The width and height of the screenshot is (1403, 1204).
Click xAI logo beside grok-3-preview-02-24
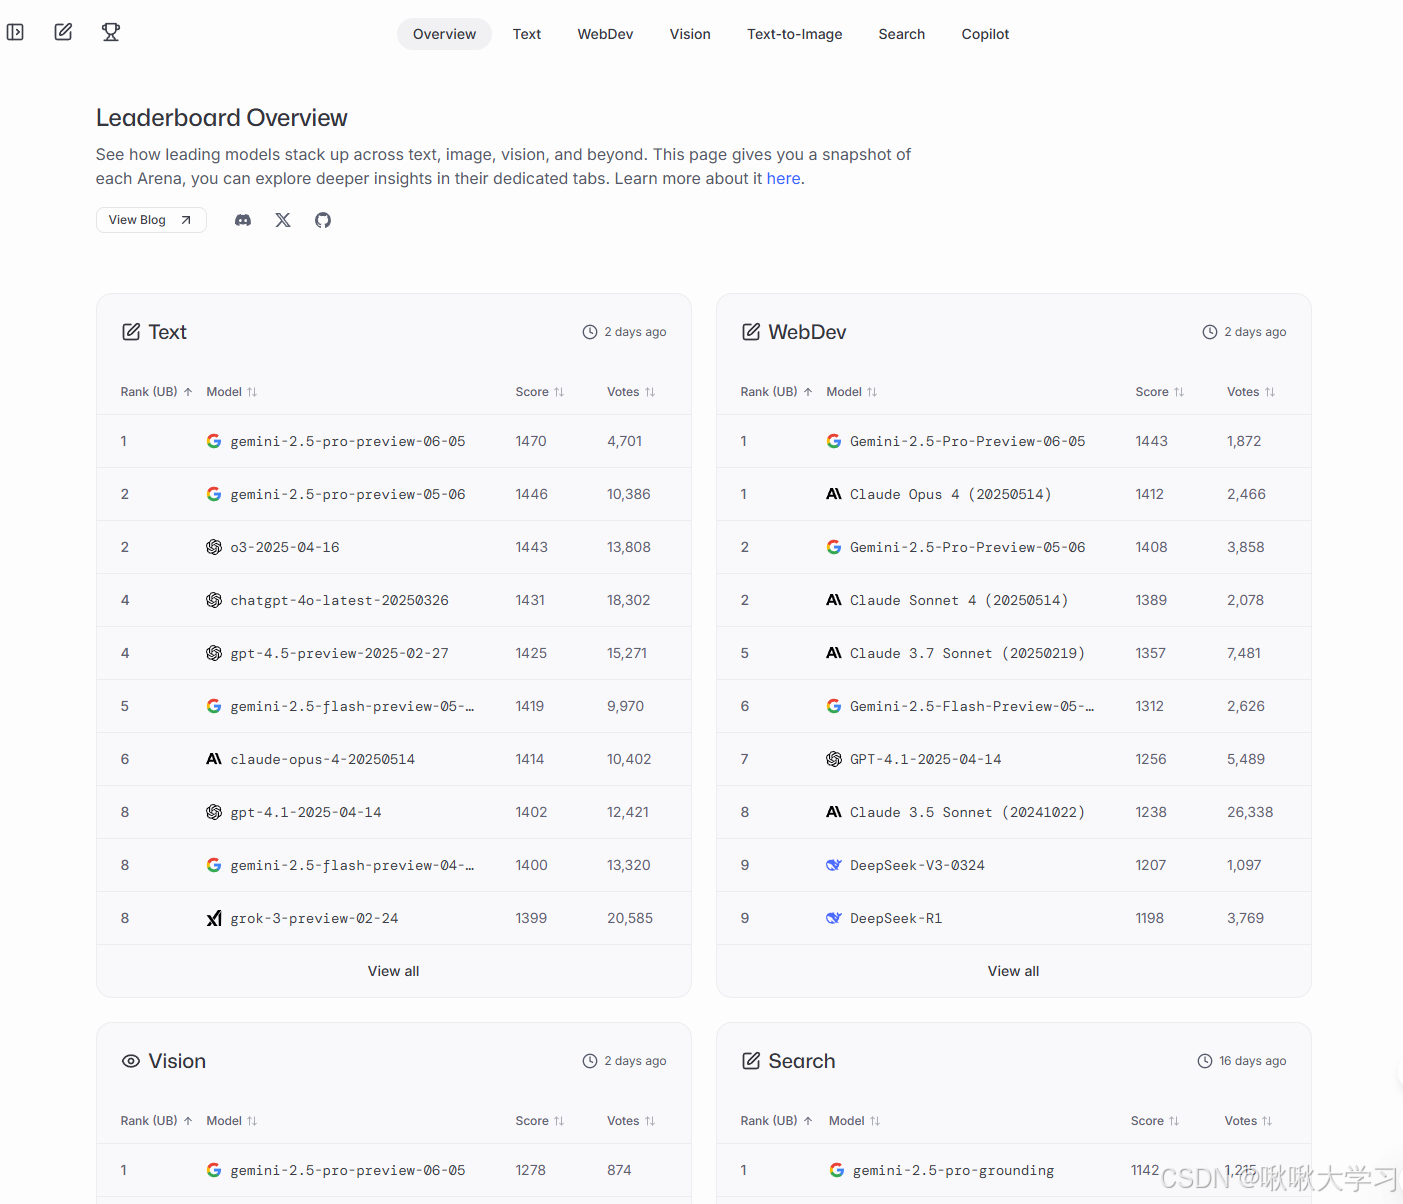click(214, 918)
